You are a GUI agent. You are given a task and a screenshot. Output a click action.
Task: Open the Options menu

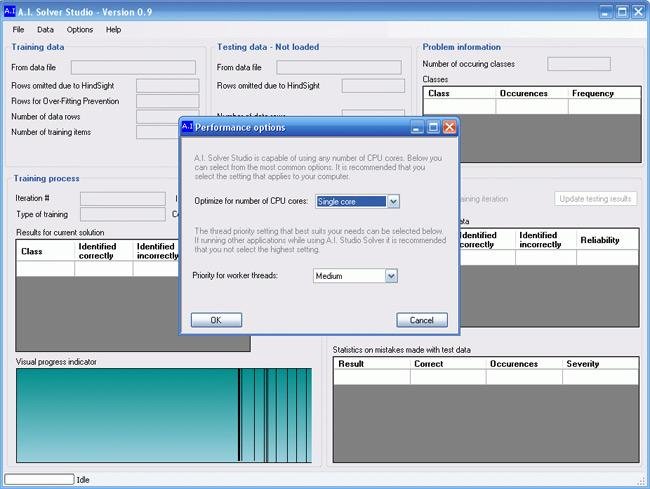click(x=80, y=29)
